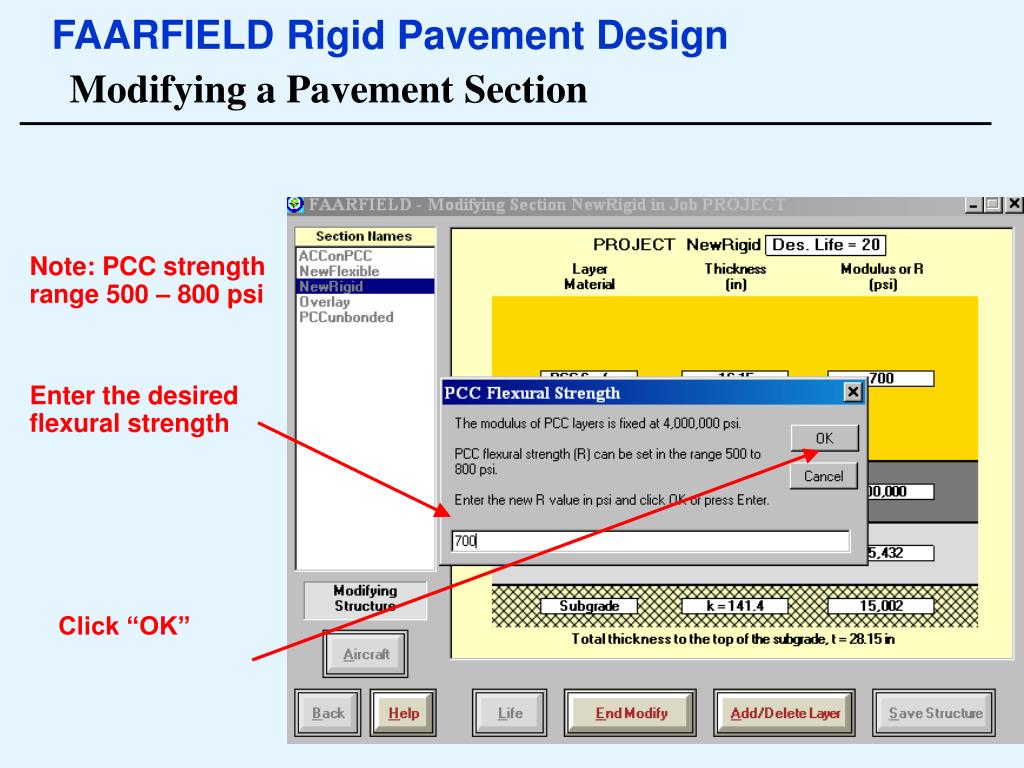Screen dimensions: 1024x768
Task: Click OK in PCC Flexural Strength dialog
Action: coord(824,438)
